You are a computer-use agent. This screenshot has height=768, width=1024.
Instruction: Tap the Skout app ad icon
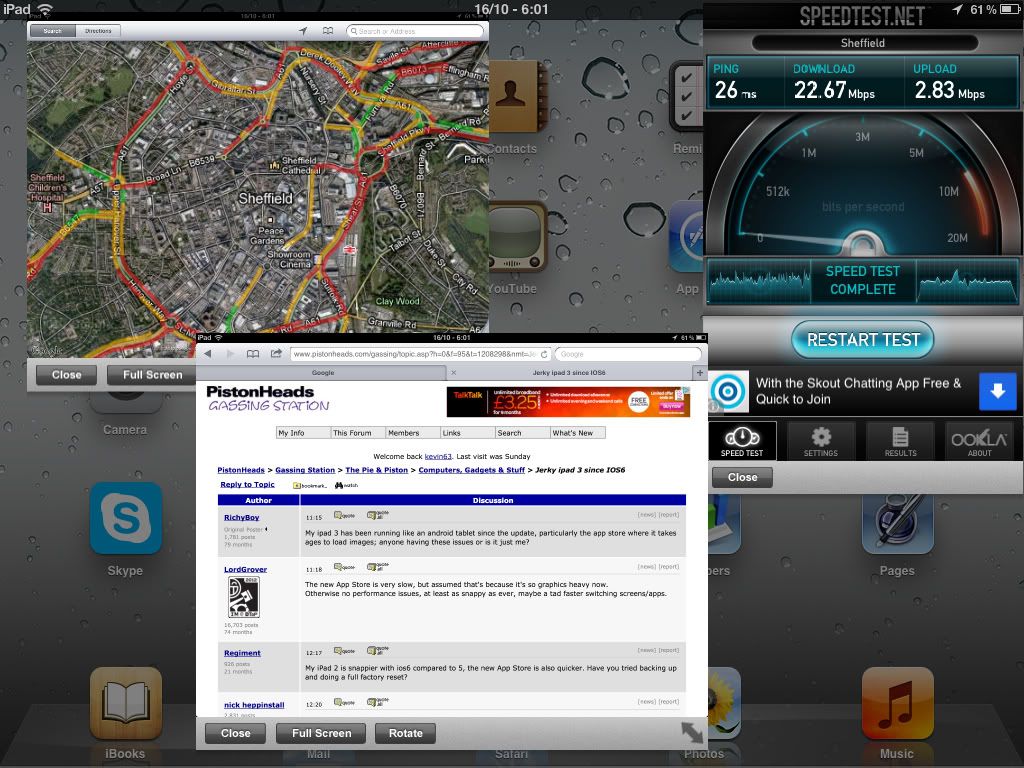[728, 392]
